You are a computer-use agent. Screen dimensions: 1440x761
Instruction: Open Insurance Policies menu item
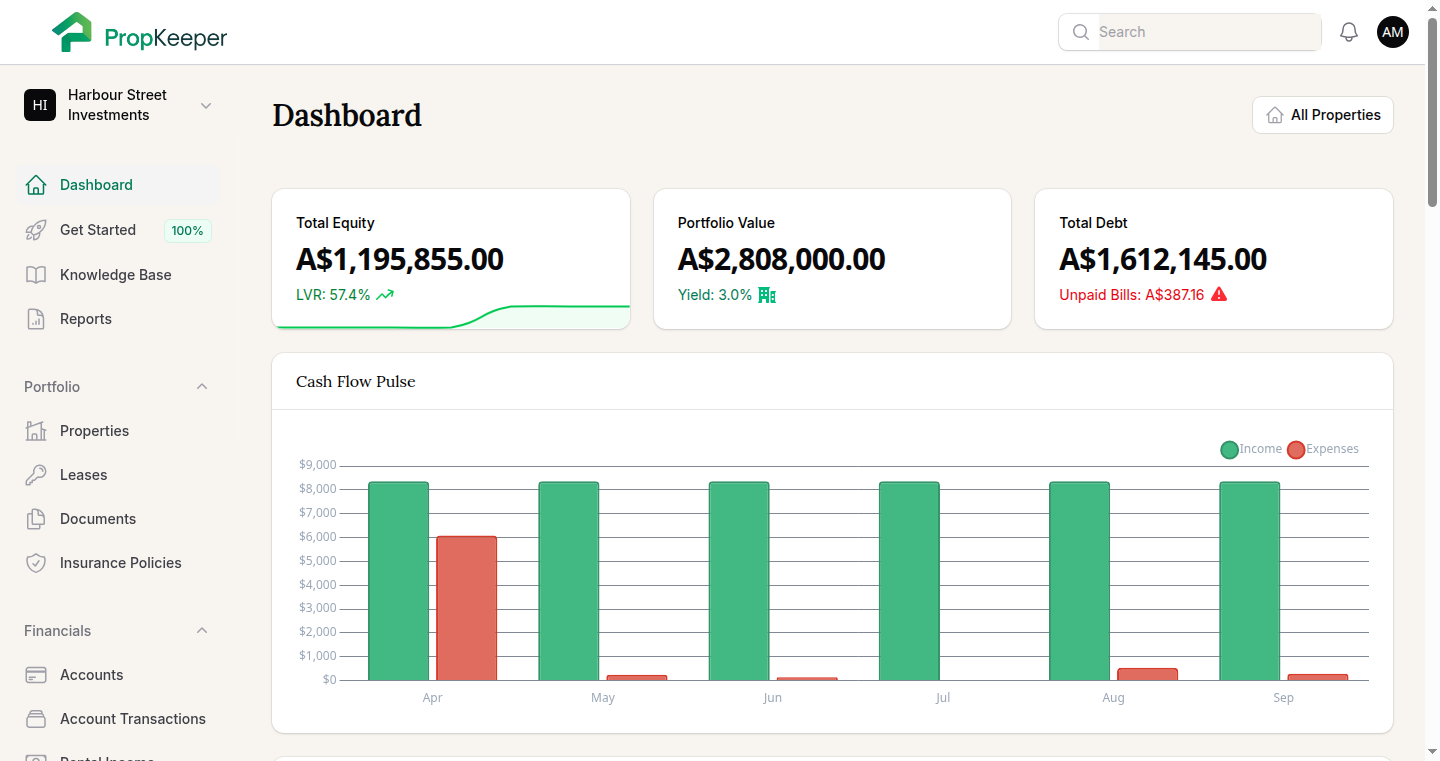120,563
